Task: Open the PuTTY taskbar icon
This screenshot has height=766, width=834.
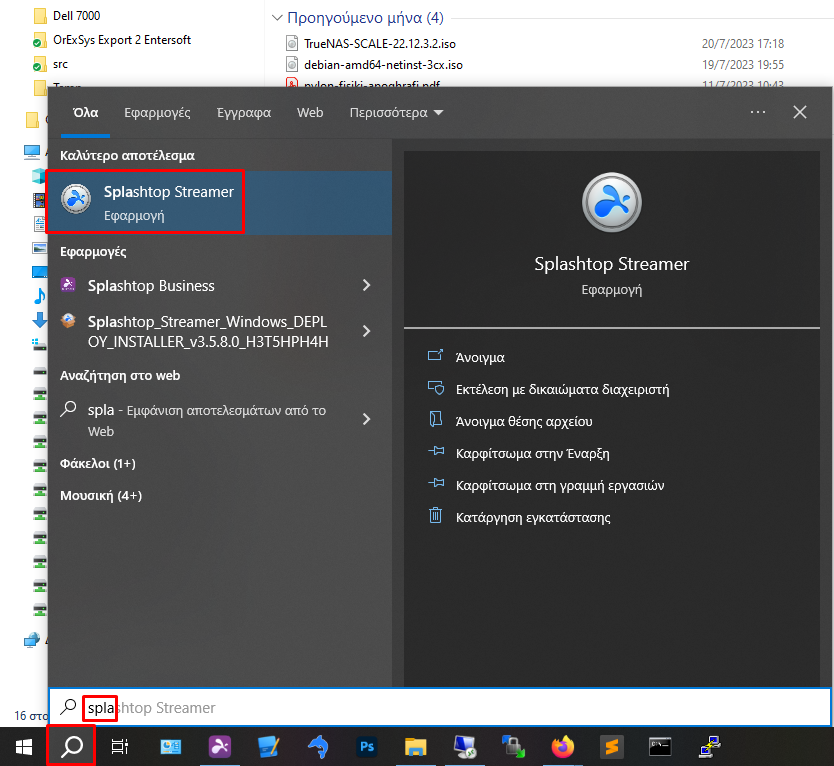Action: (710, 747)
